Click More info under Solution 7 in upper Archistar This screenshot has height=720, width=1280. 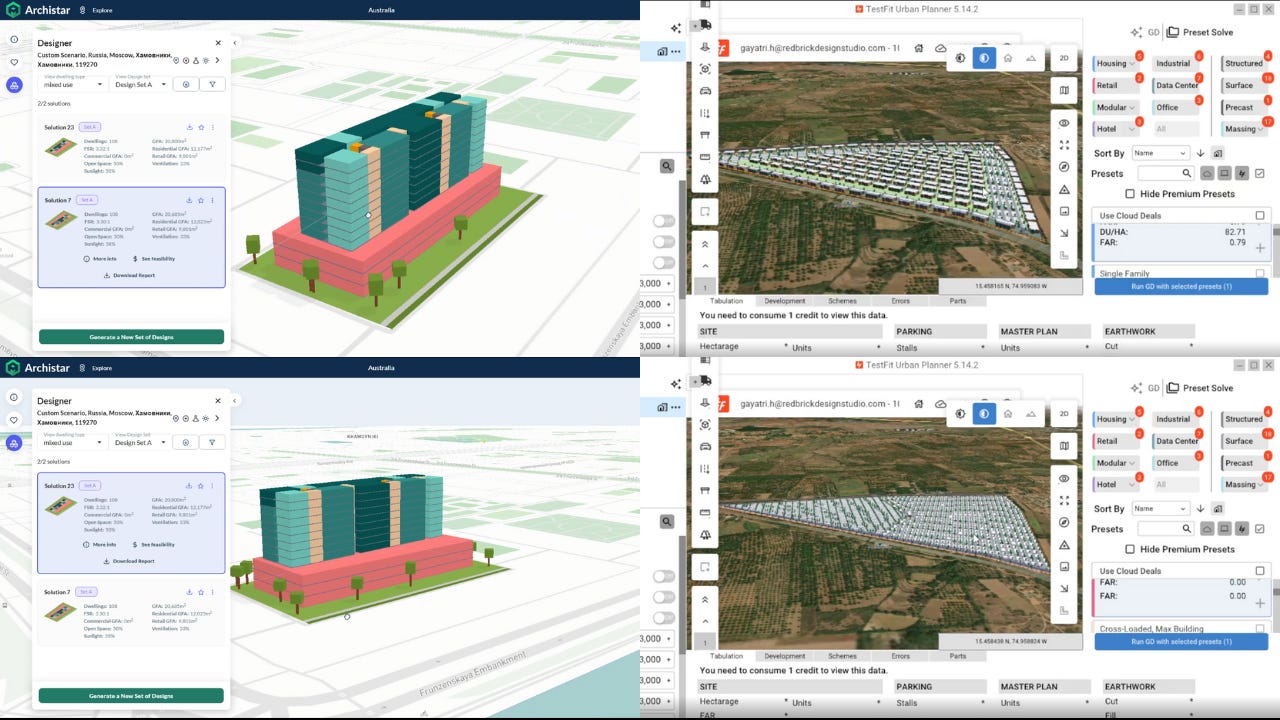(100, 259)
